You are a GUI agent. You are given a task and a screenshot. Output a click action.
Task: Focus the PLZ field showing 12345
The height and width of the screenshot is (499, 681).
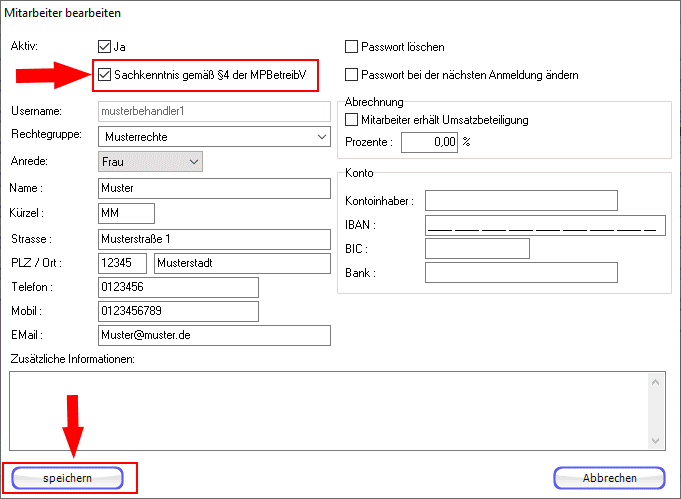pos(122,263)
